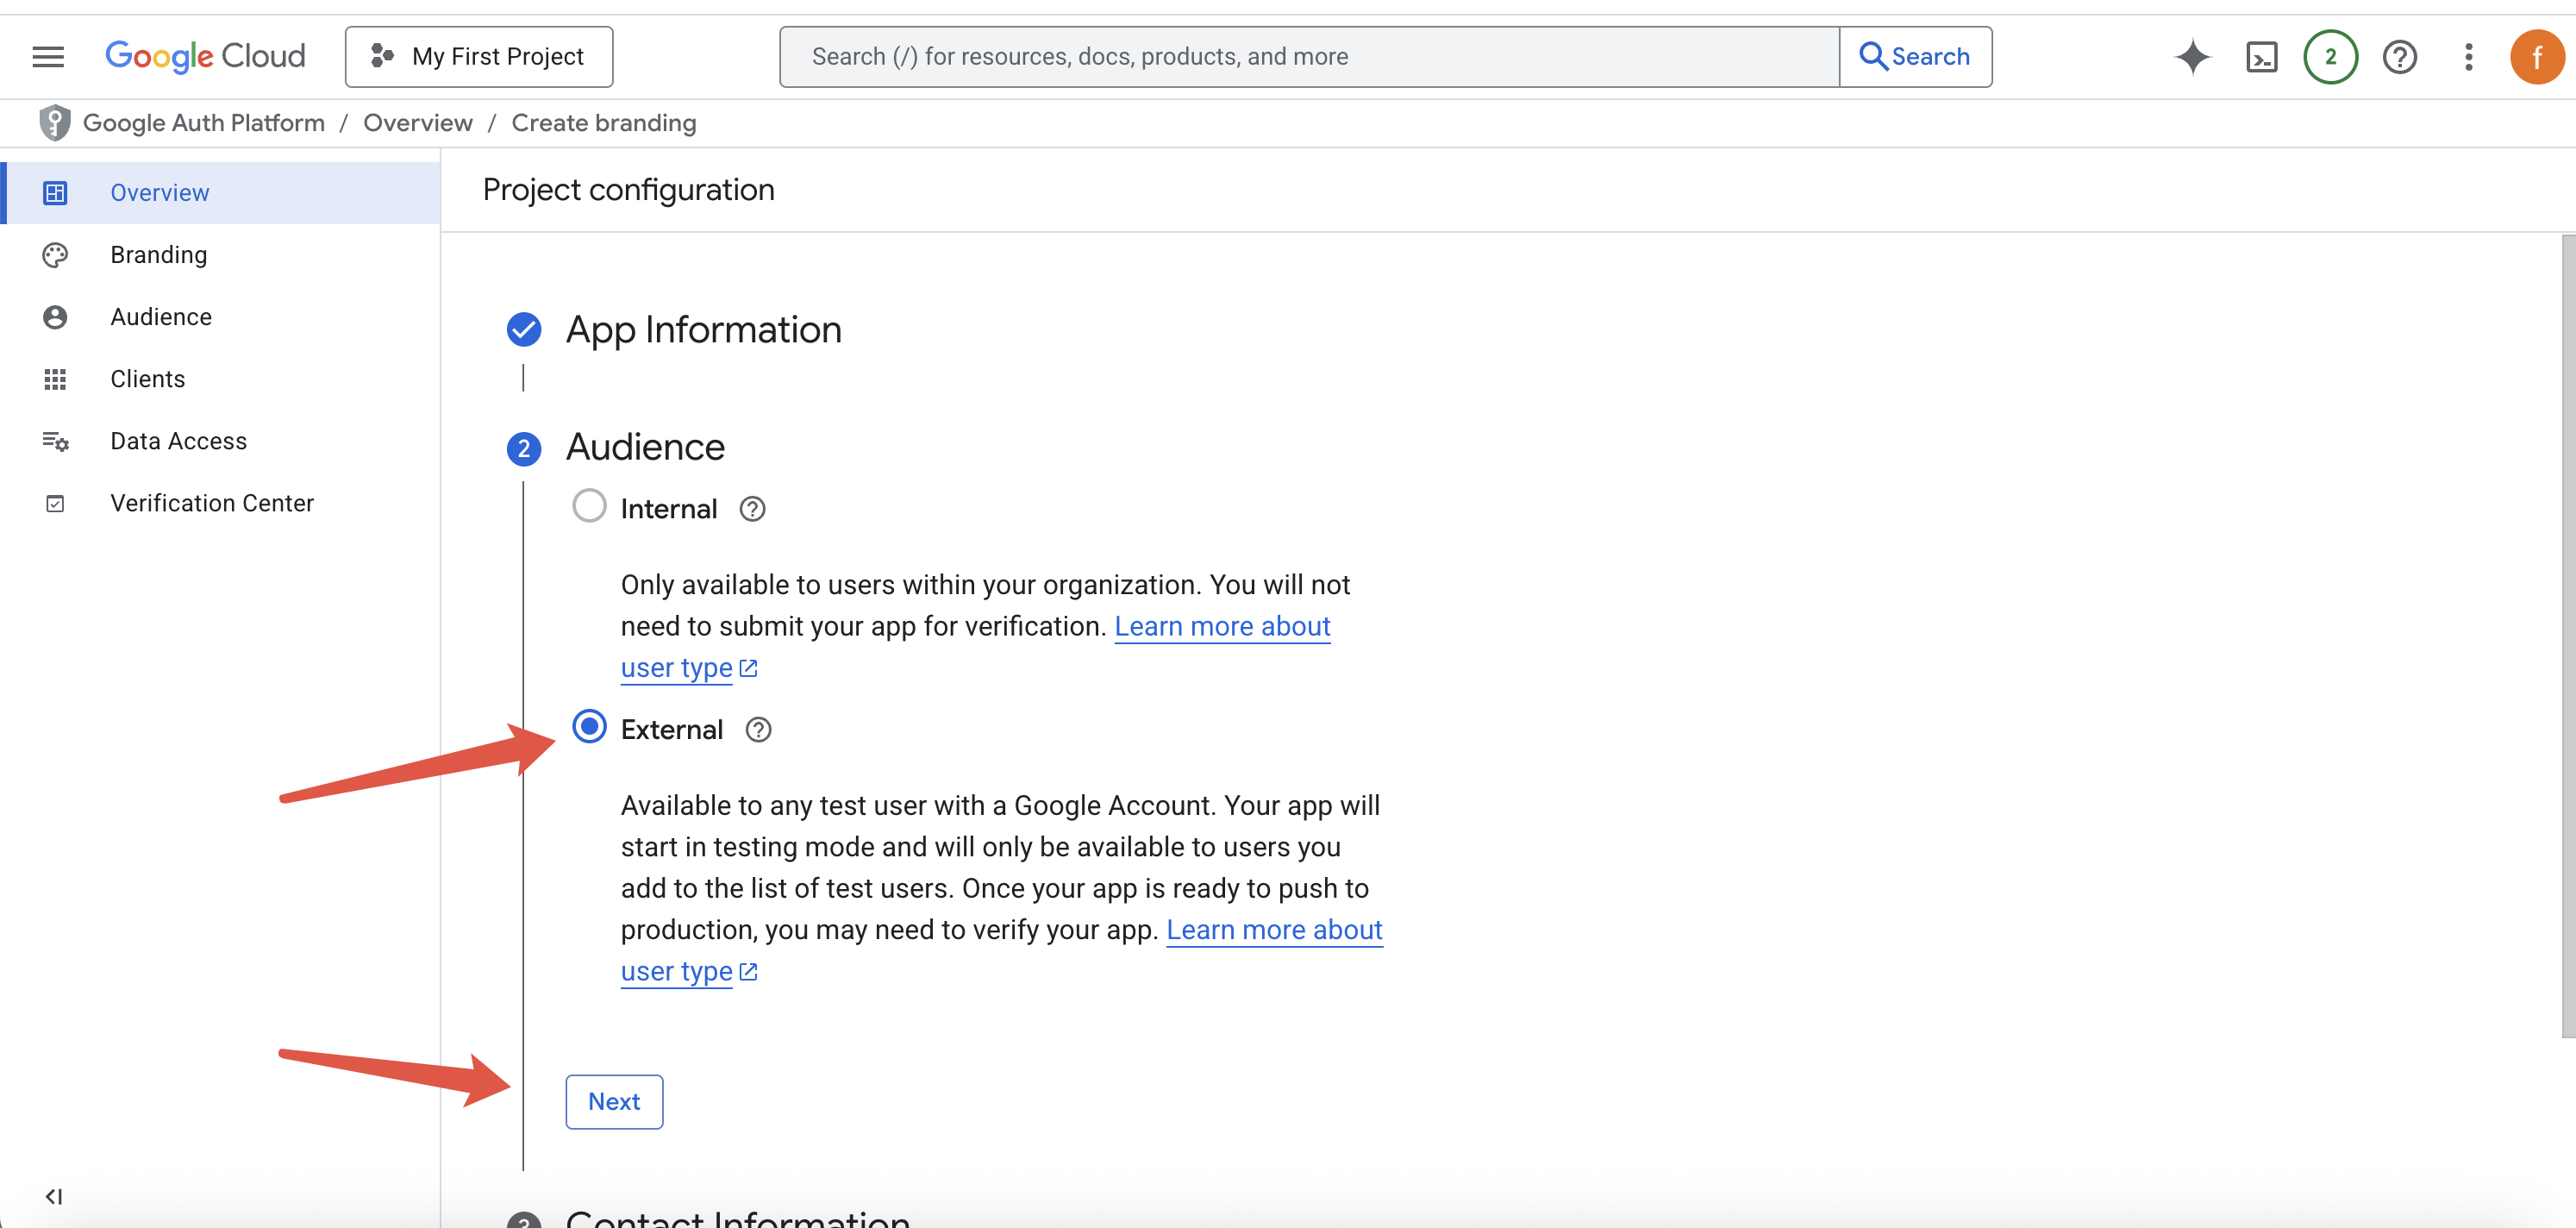Open help tooltip next to External
The image size is (2576, 1228).
click(x=758, y=730)
